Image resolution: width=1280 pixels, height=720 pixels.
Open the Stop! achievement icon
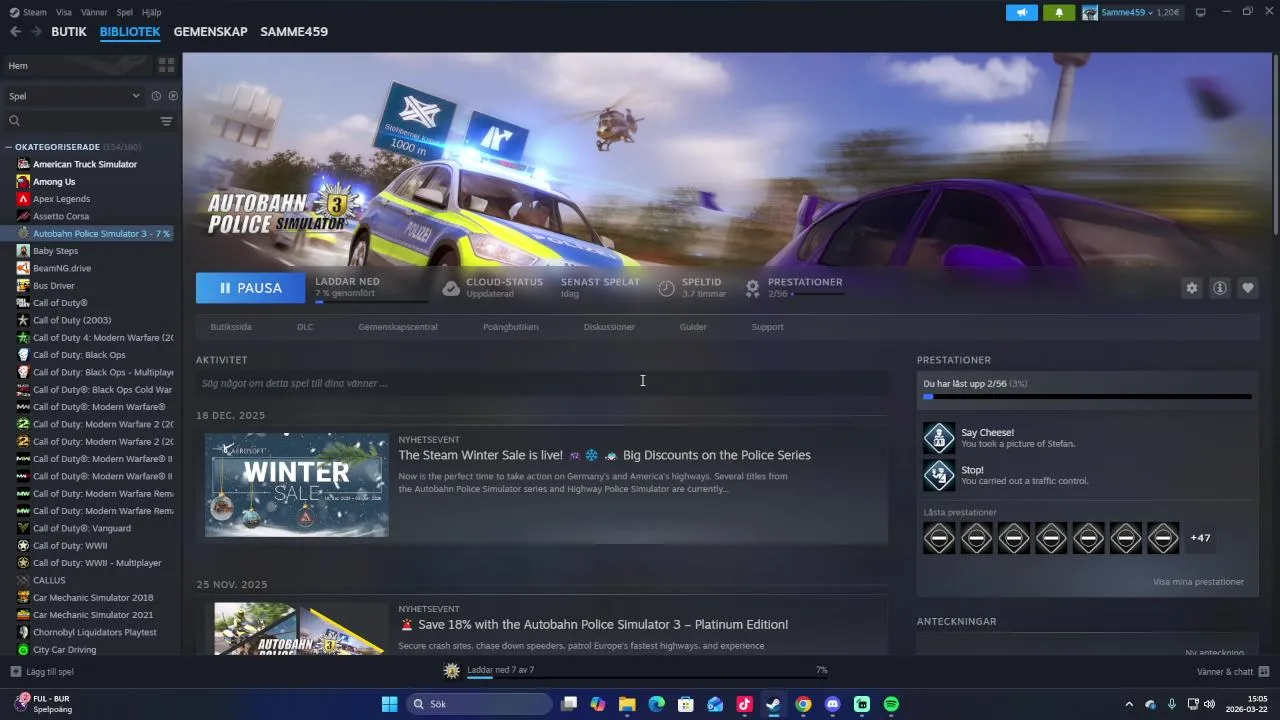(939, 475)
